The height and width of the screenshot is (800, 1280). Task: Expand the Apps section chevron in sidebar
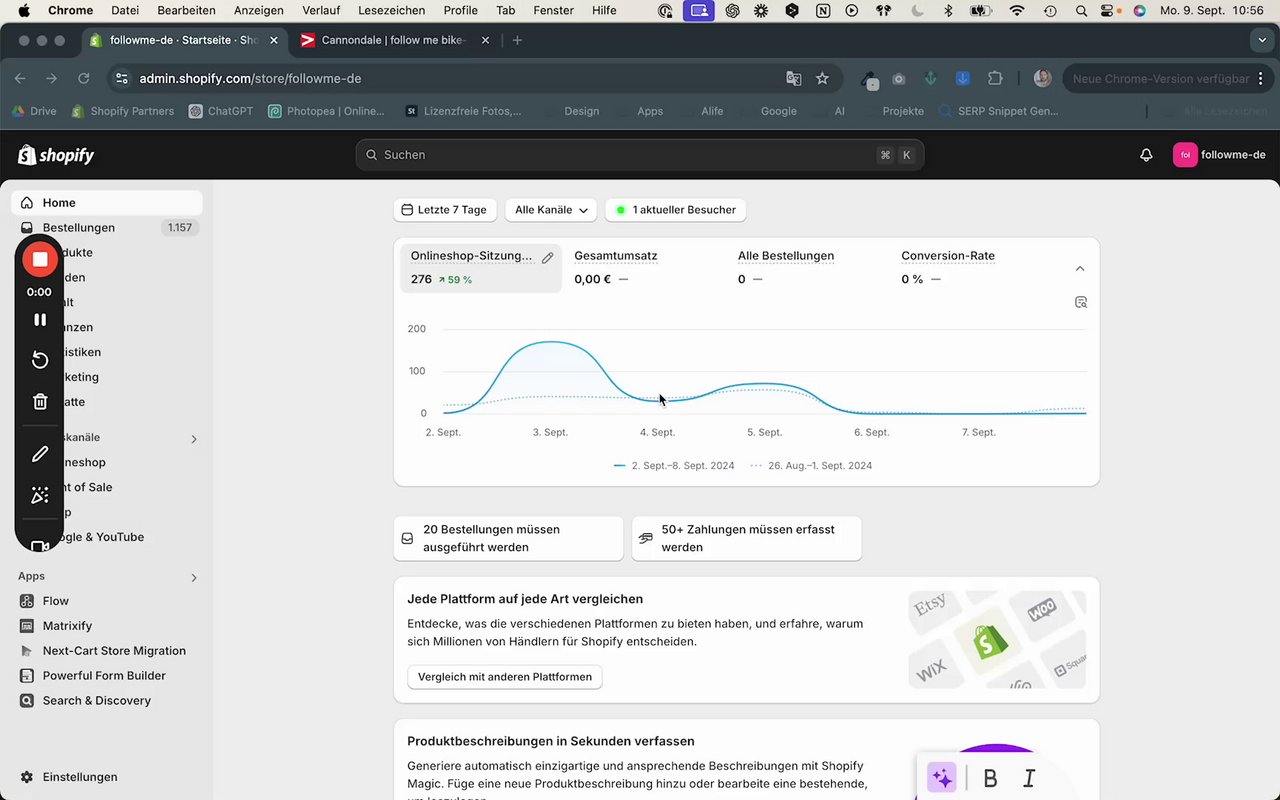[x=194, y=577]
